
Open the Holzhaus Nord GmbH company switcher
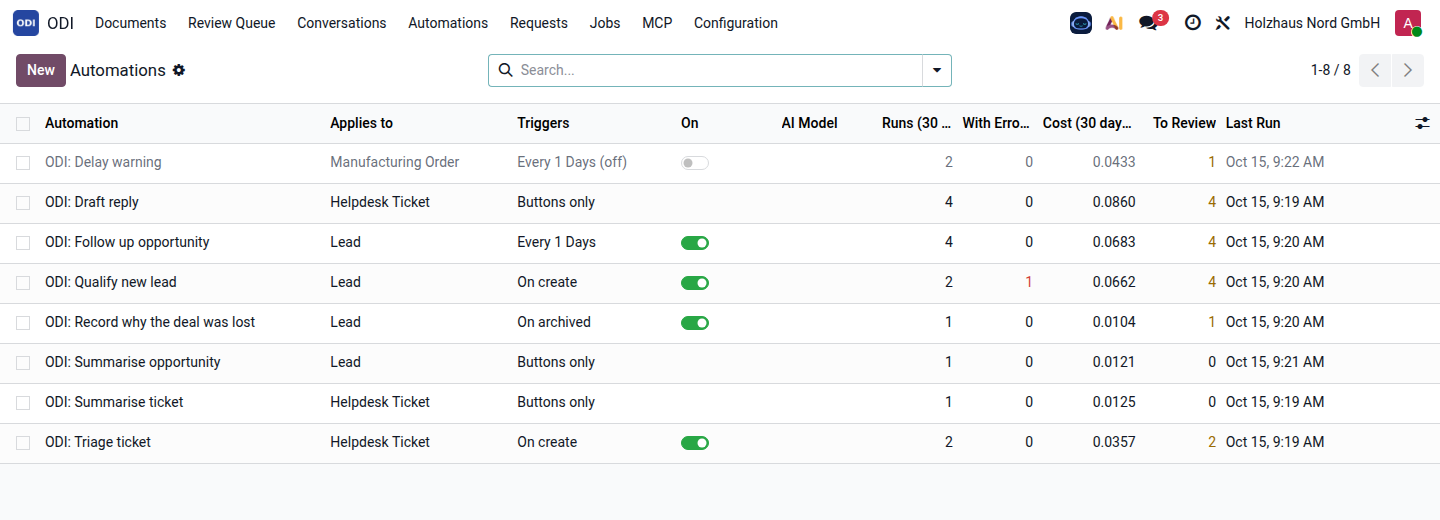click(1312, 23)
